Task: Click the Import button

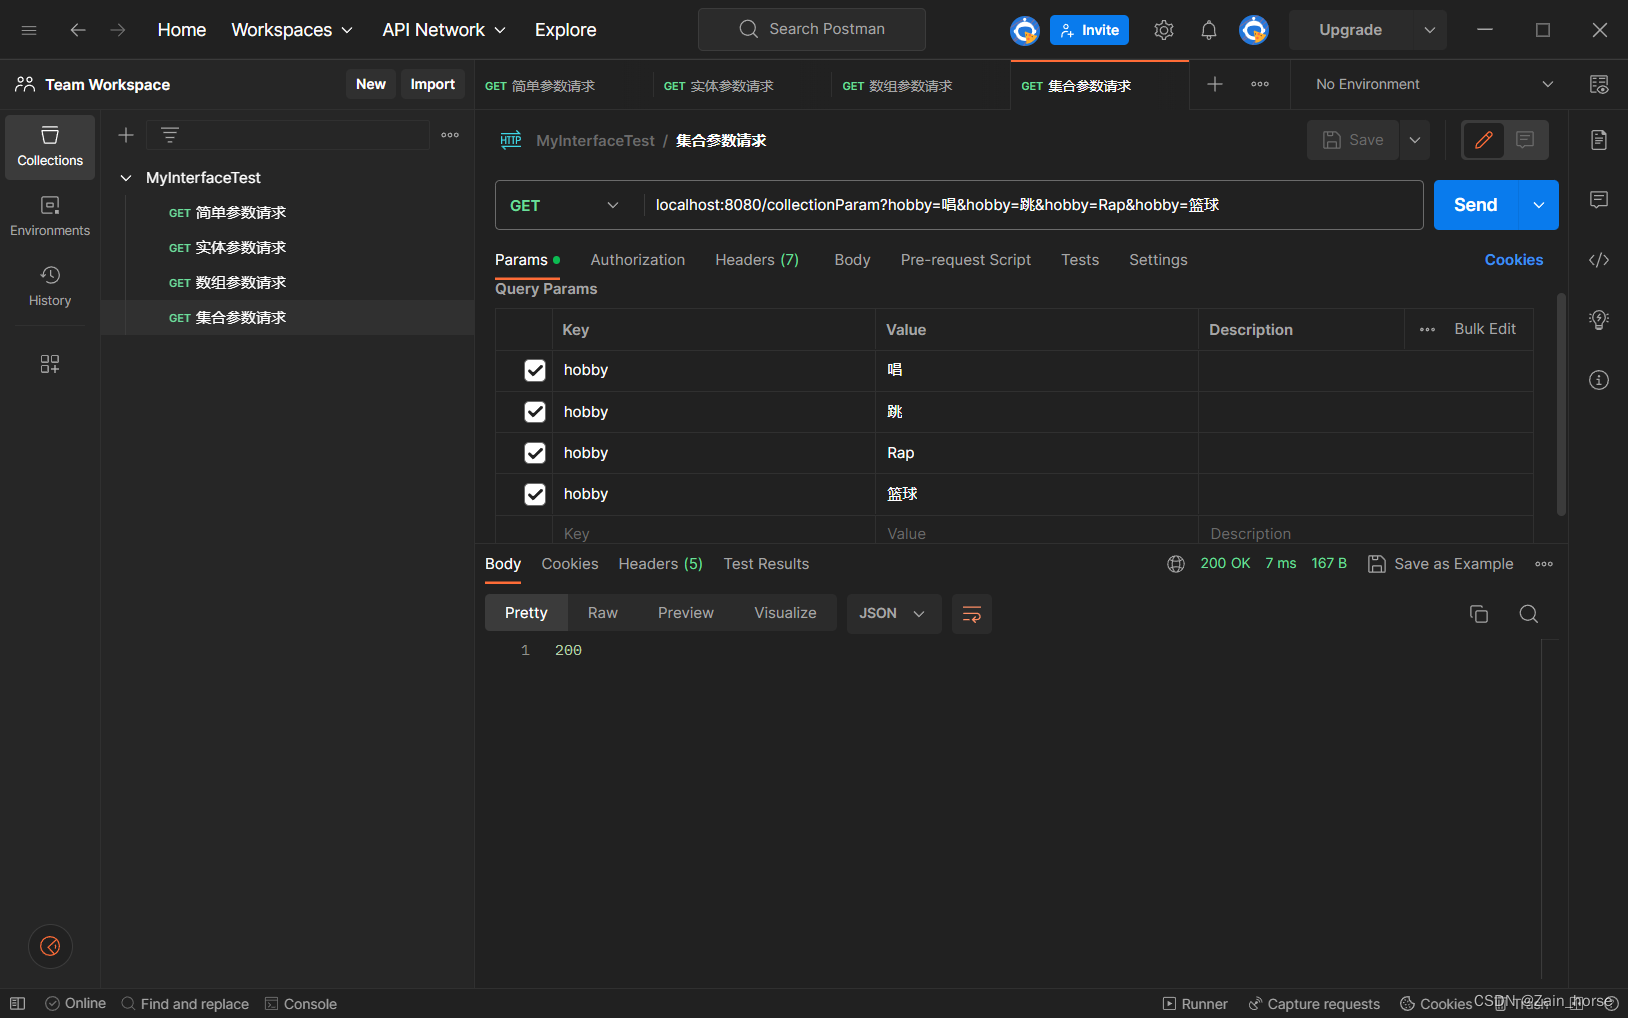Action: point(433,84)
